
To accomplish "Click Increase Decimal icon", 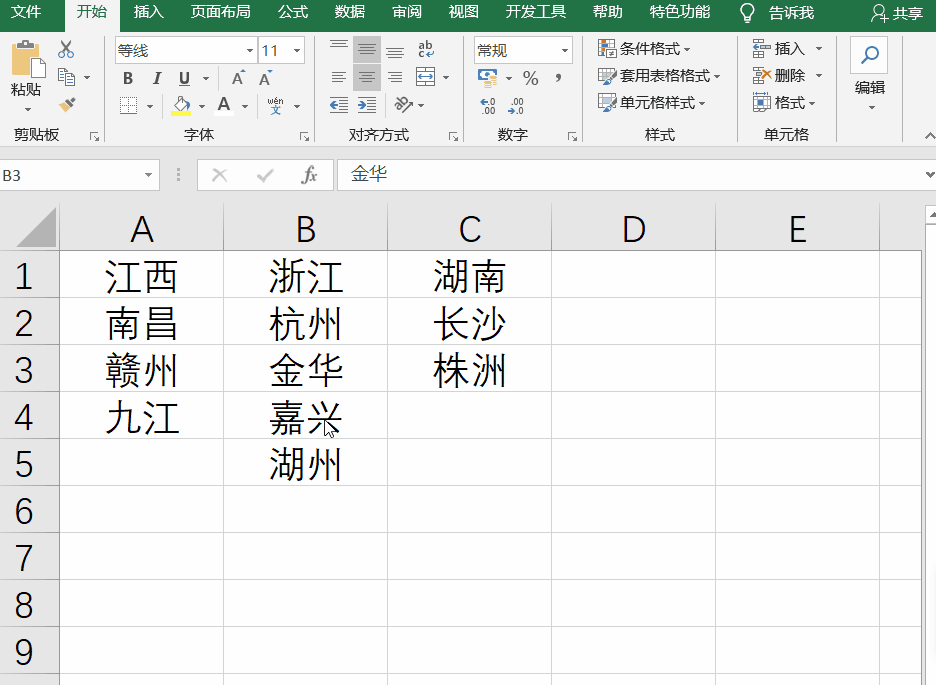I will [488, 106].
